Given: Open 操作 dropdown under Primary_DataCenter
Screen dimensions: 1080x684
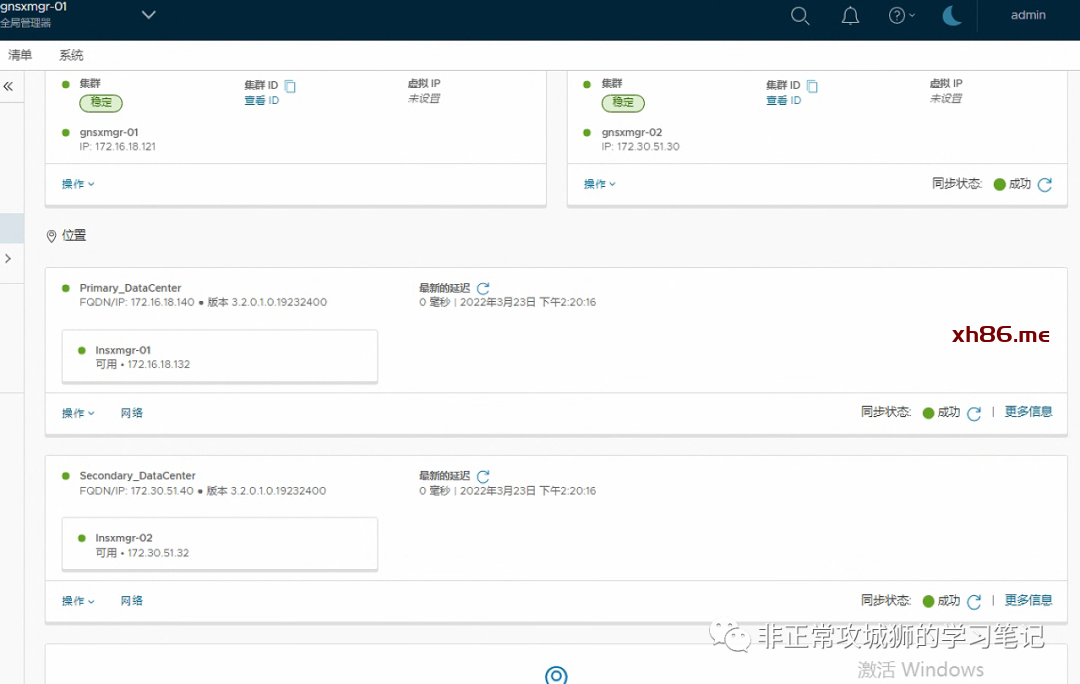Looking at the screenshot, I should point(78,413).
